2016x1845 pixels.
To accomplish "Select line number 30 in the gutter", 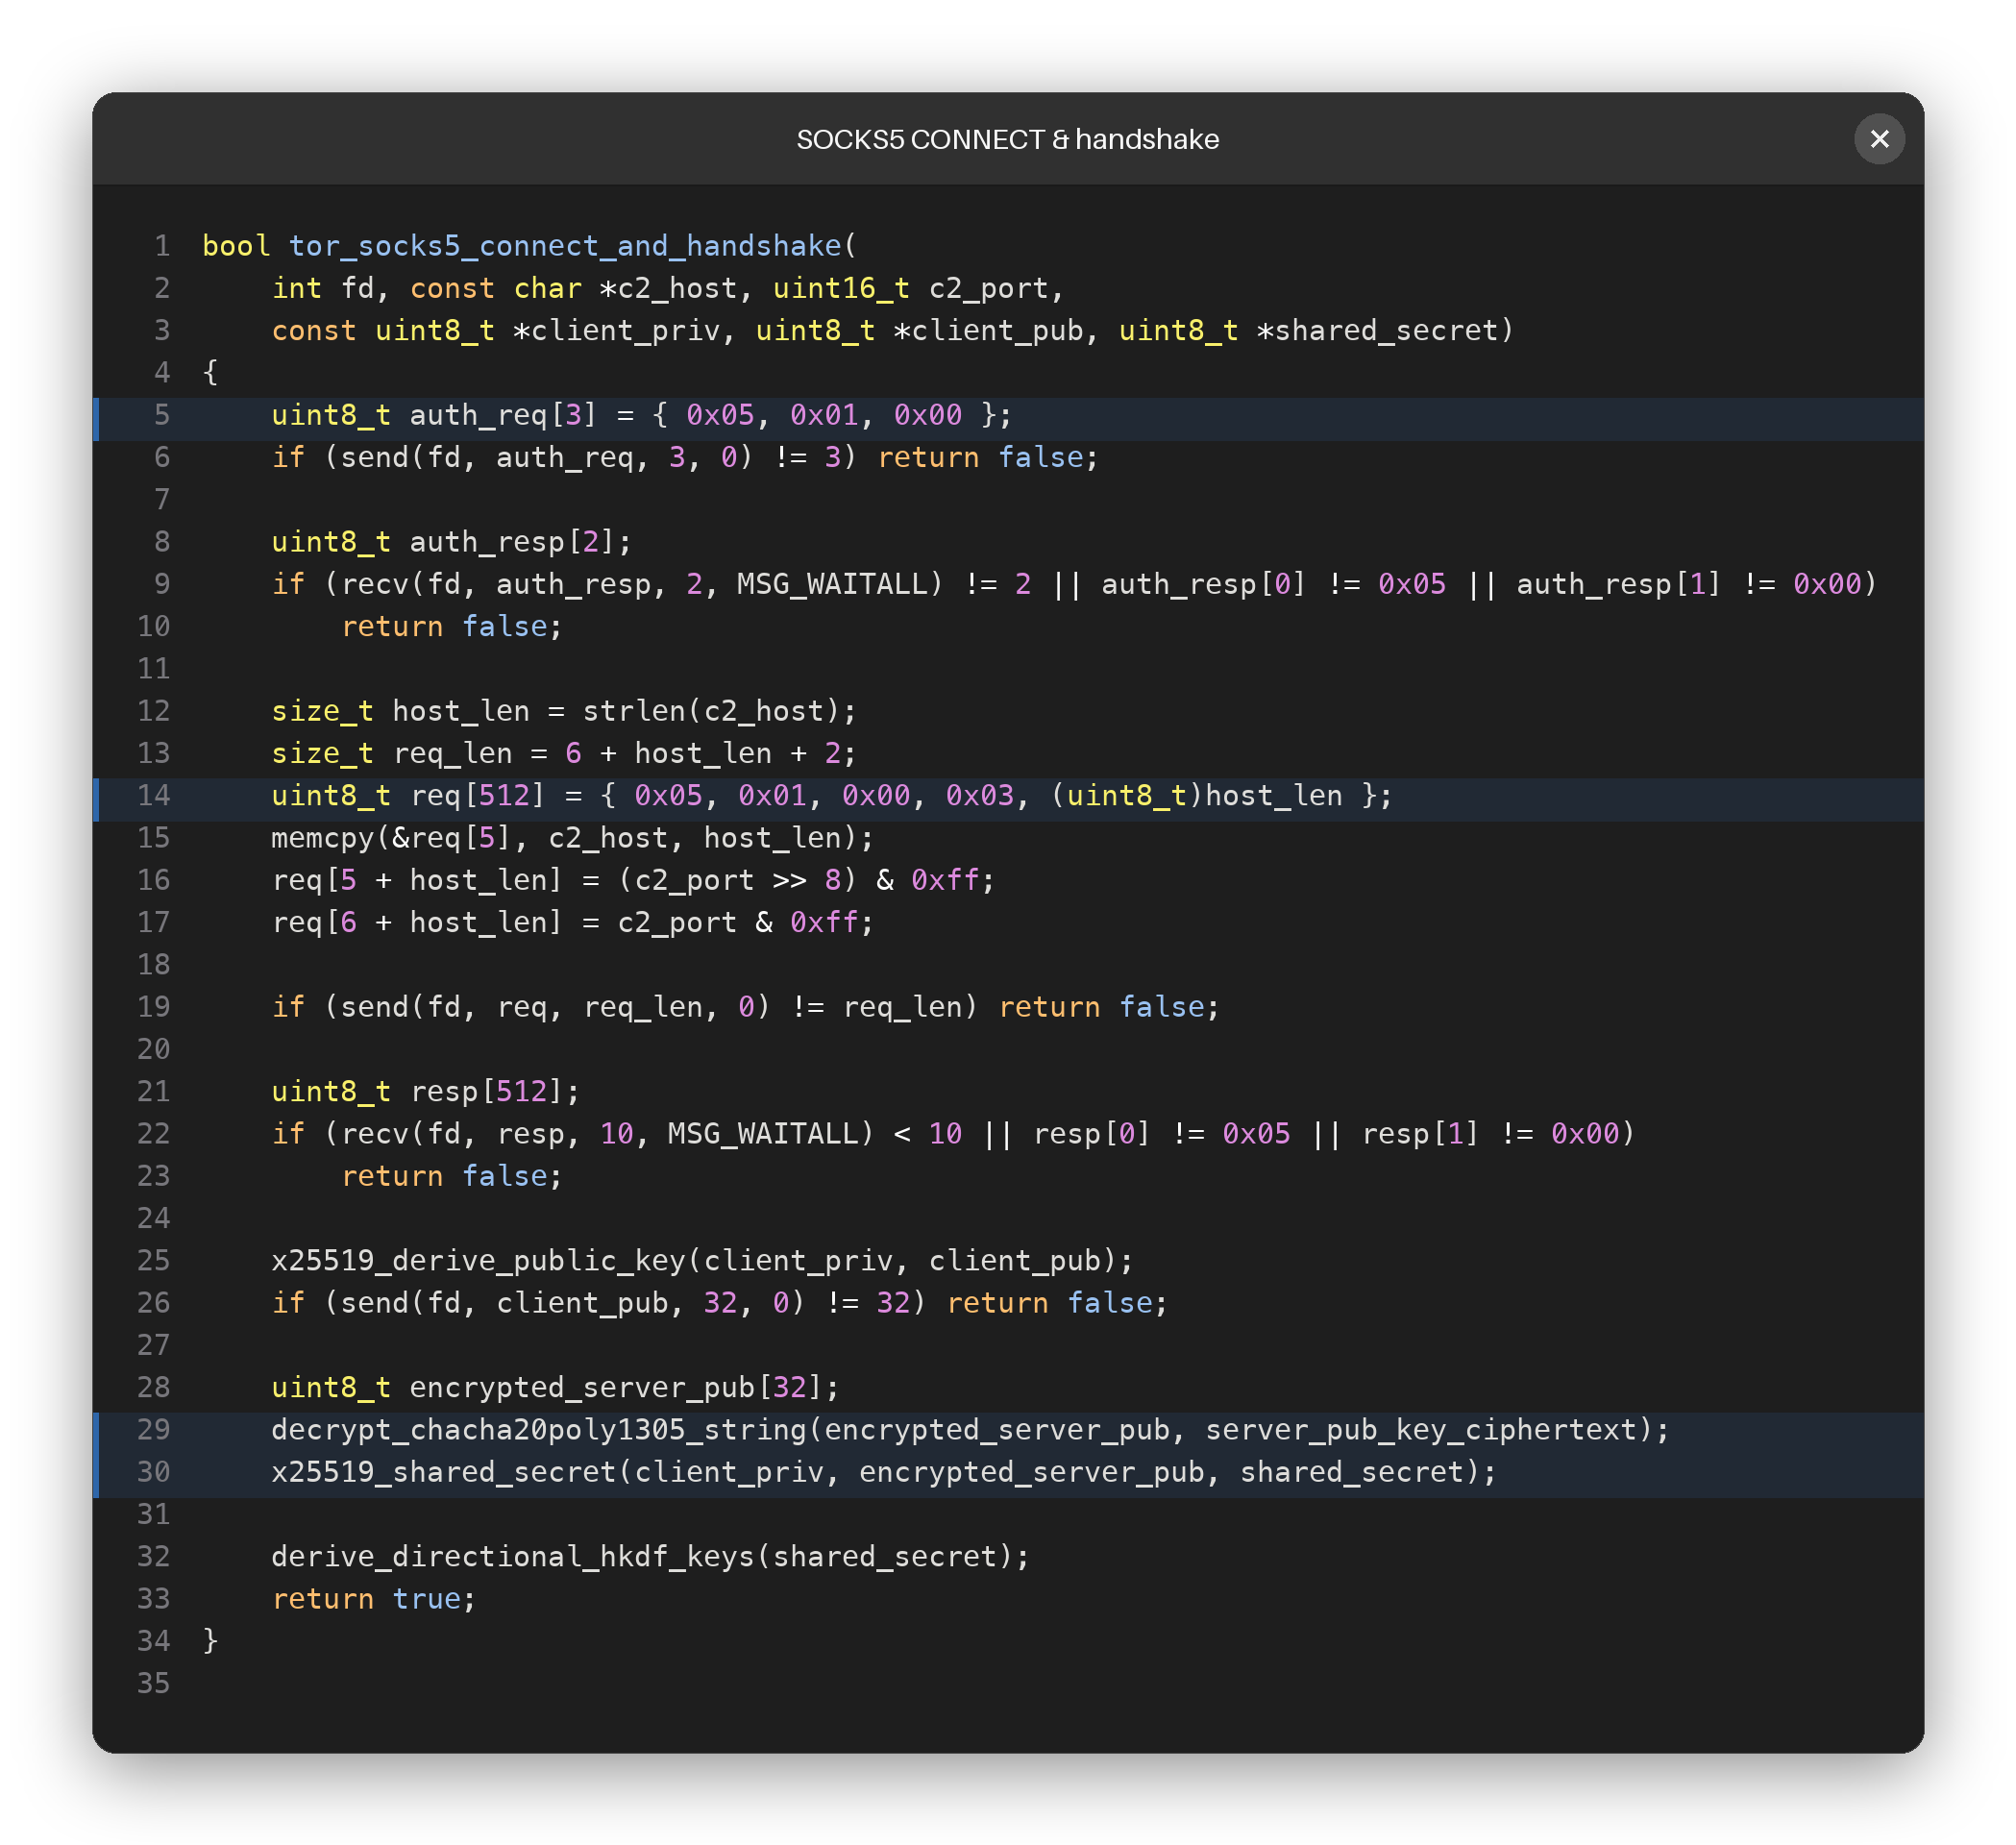I will [x=154, y=1471].
